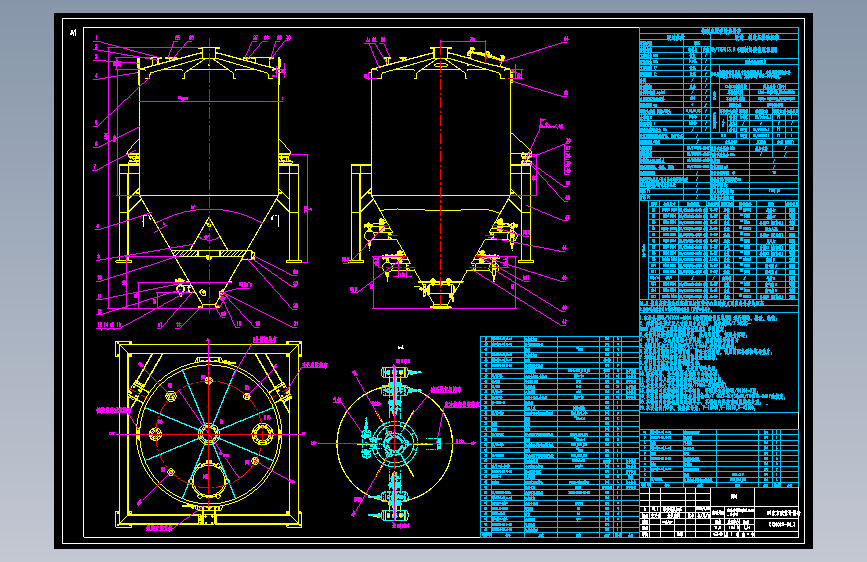Image resolution: width=867 pixels, height=562 pixels.
Task: Select callout number 1 leader label
Action: (x=96, y=38)
